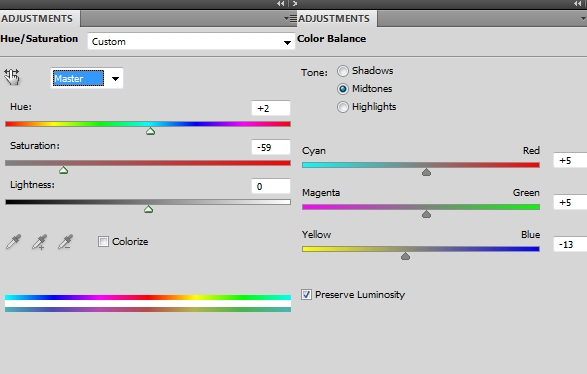This screenshot has height=374, width=587.
Task: Pick the first eyedropper tool
Action: pyautogui.click(x=14, y=242)
